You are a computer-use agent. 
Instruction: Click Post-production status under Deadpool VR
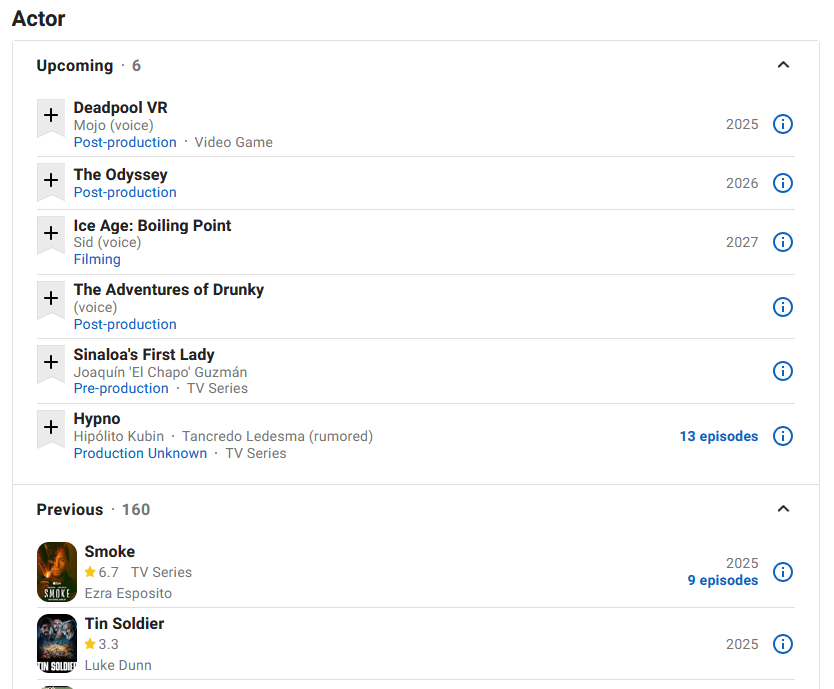[125, 142]
